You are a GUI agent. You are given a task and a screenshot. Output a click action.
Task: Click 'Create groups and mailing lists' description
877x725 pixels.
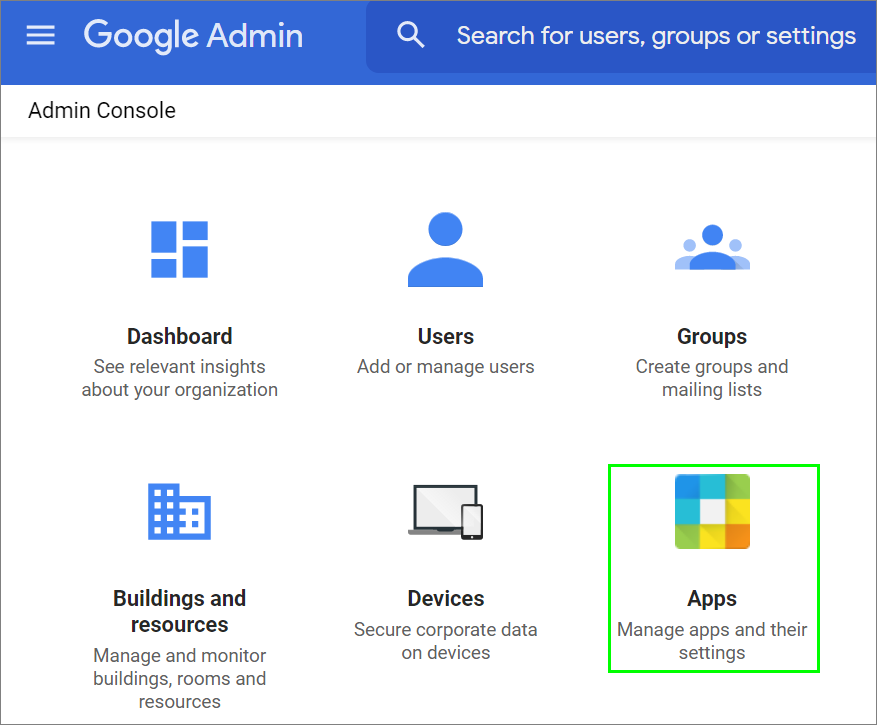(x=712, y=378)
